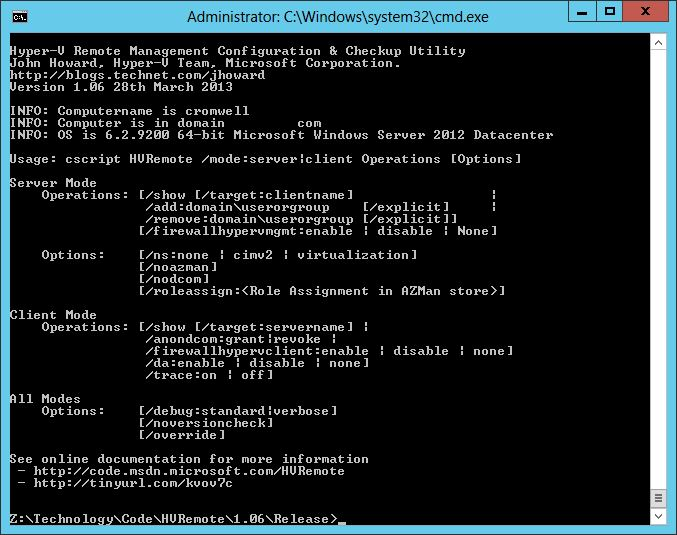Click the '/trace:on | off]' line
The height and width of the screenshot is (535, 677).
coord(209,375)
